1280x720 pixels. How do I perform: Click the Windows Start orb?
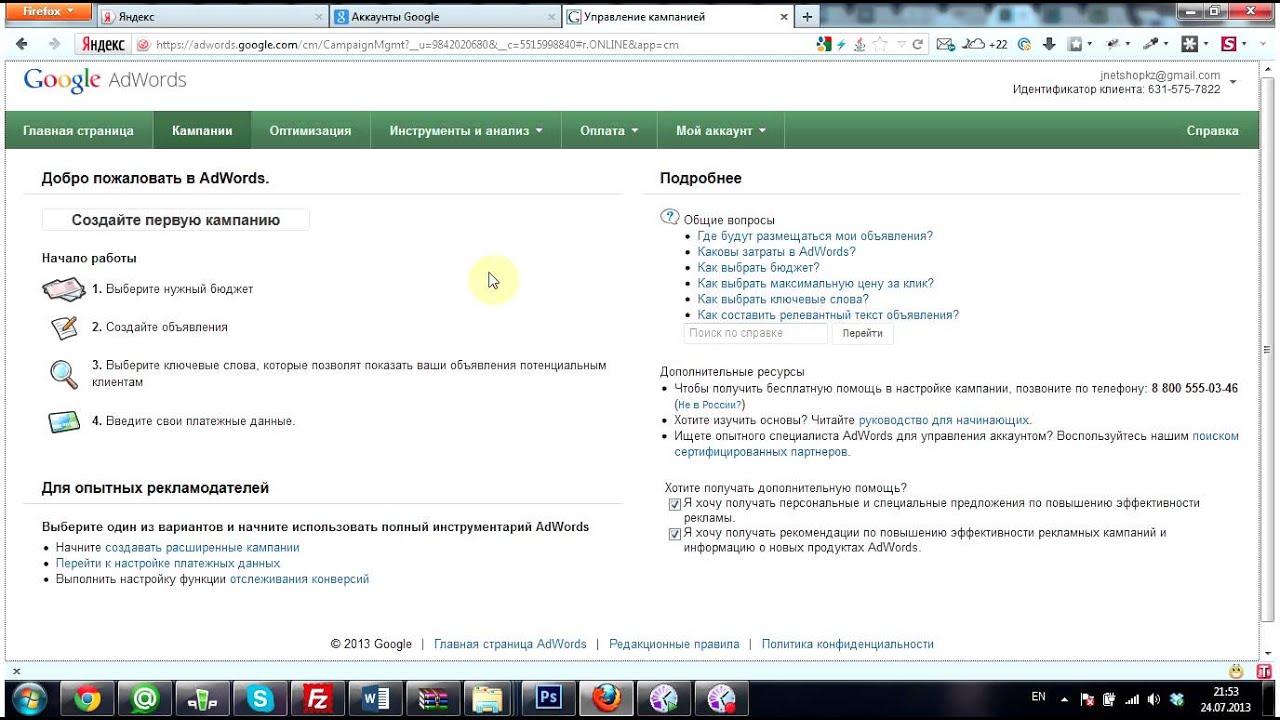pyautogui.click(x=28, y=698)
